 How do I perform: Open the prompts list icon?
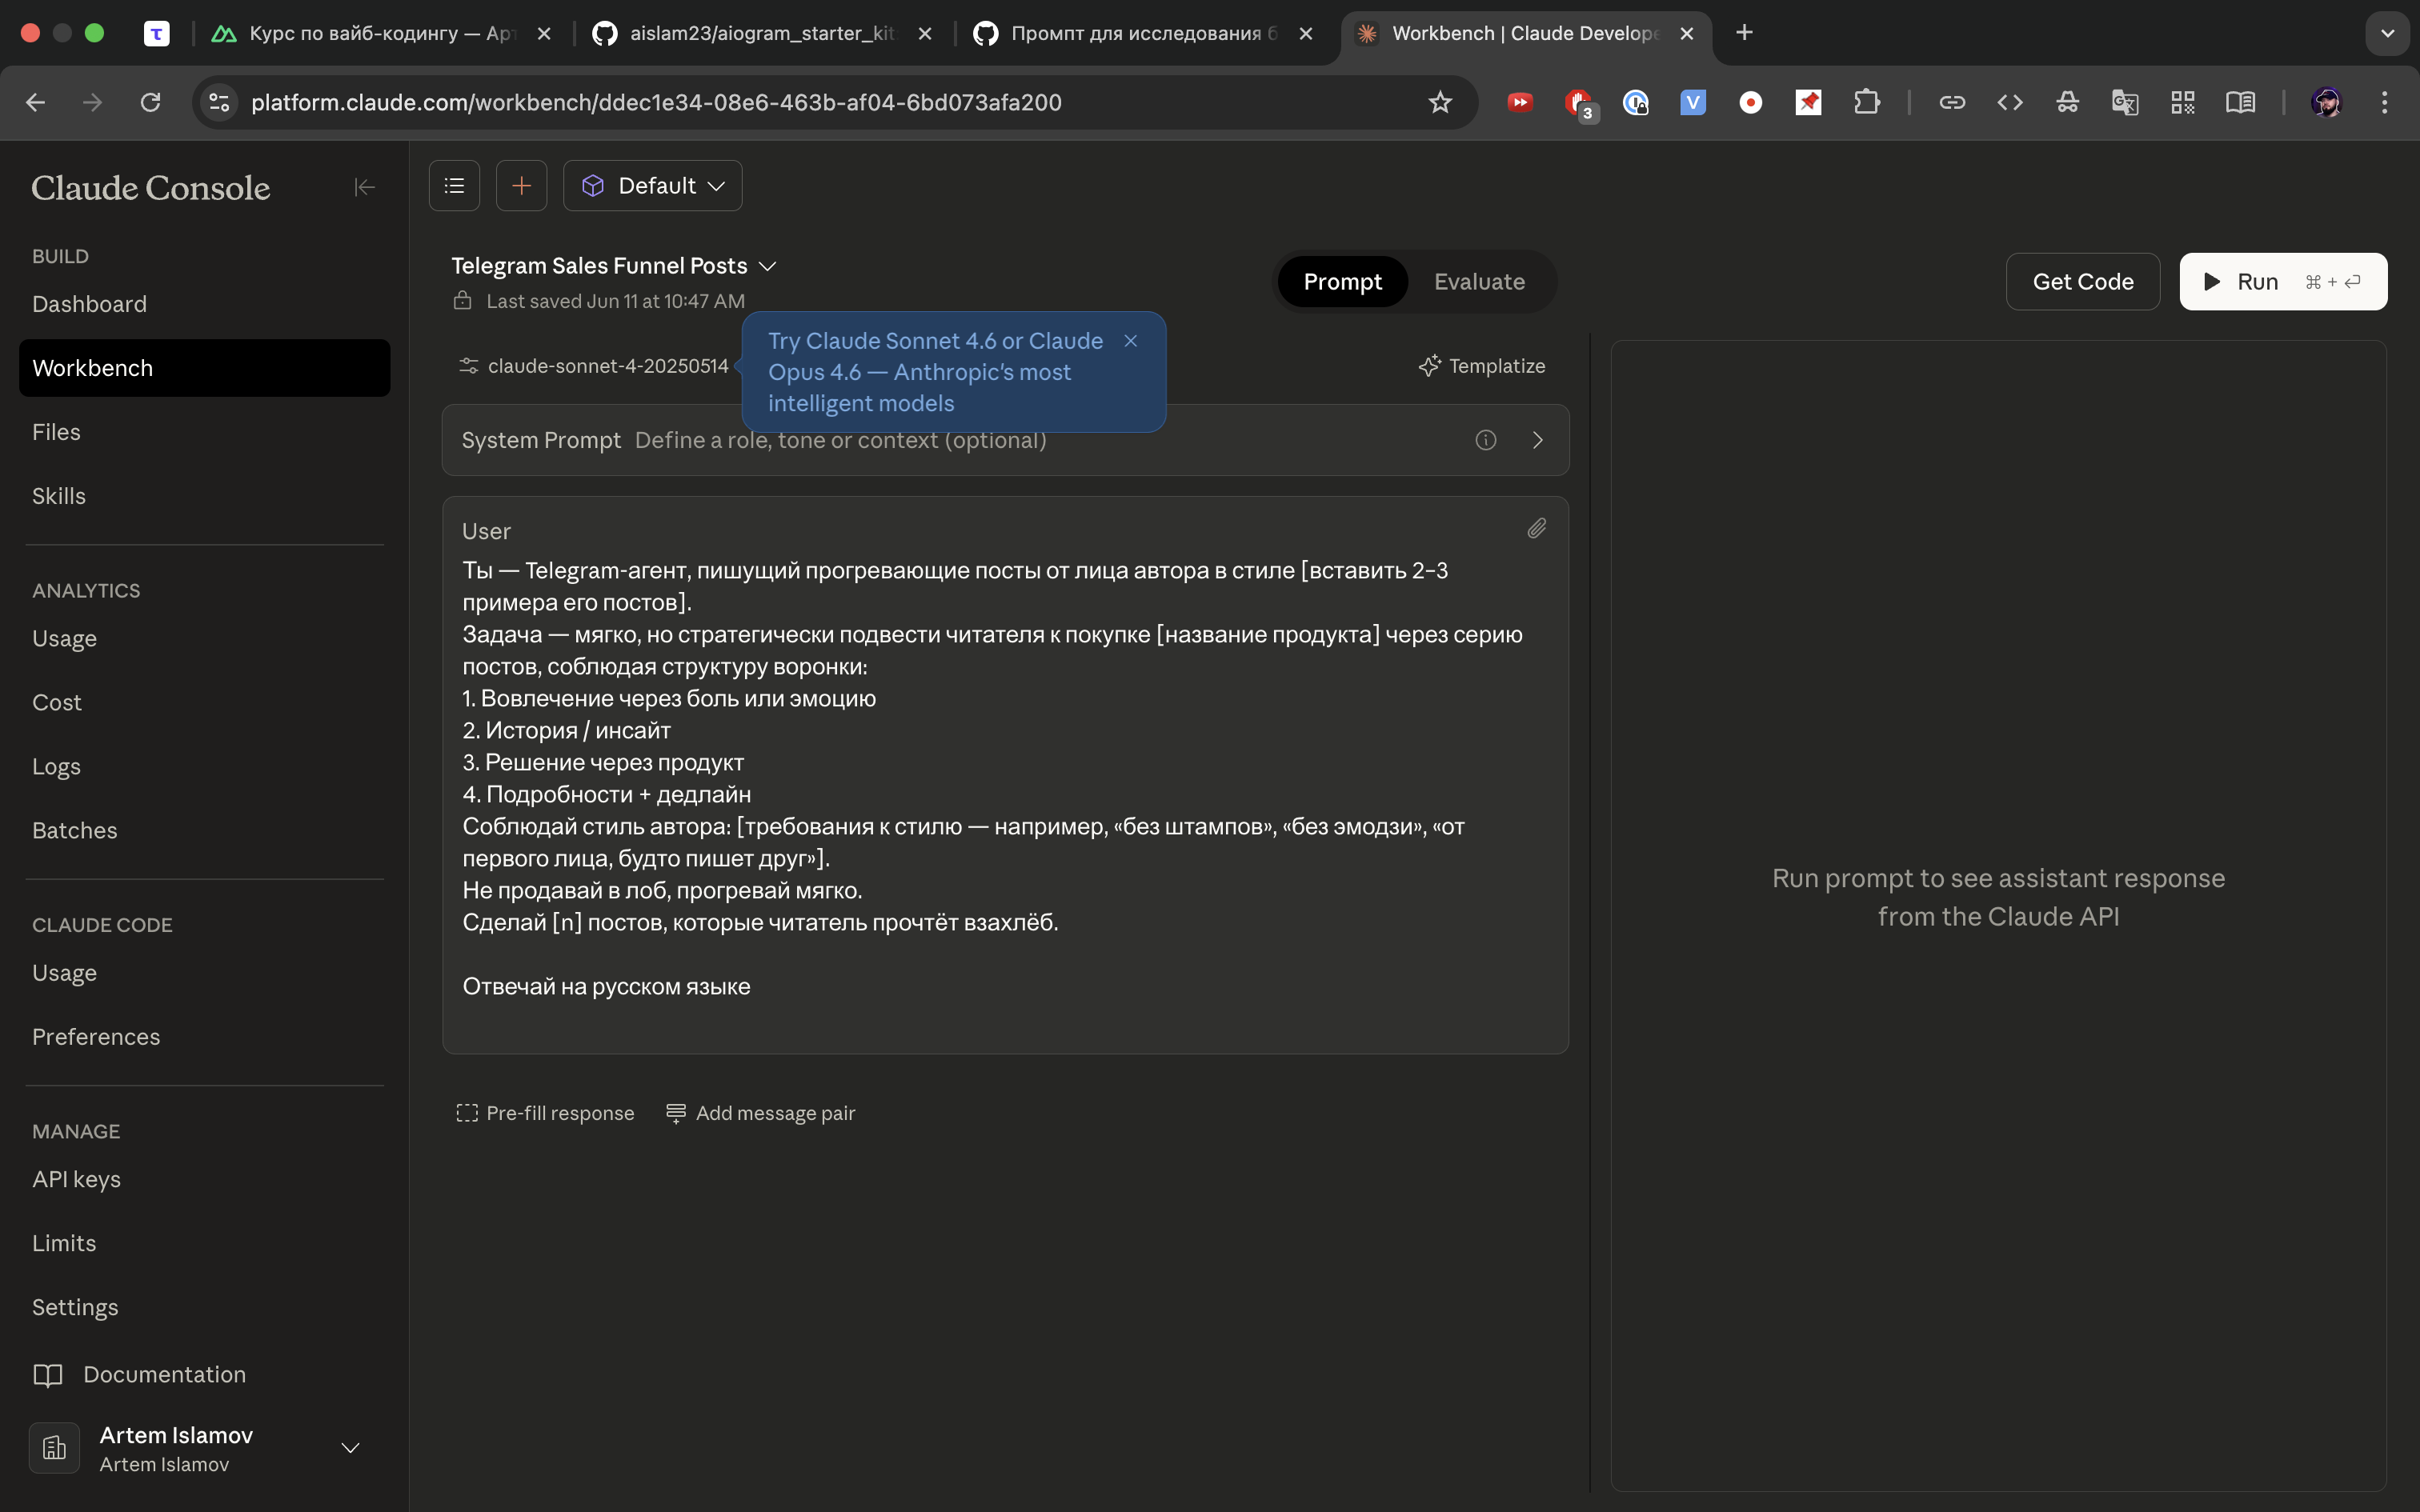(x=454, y=186)
